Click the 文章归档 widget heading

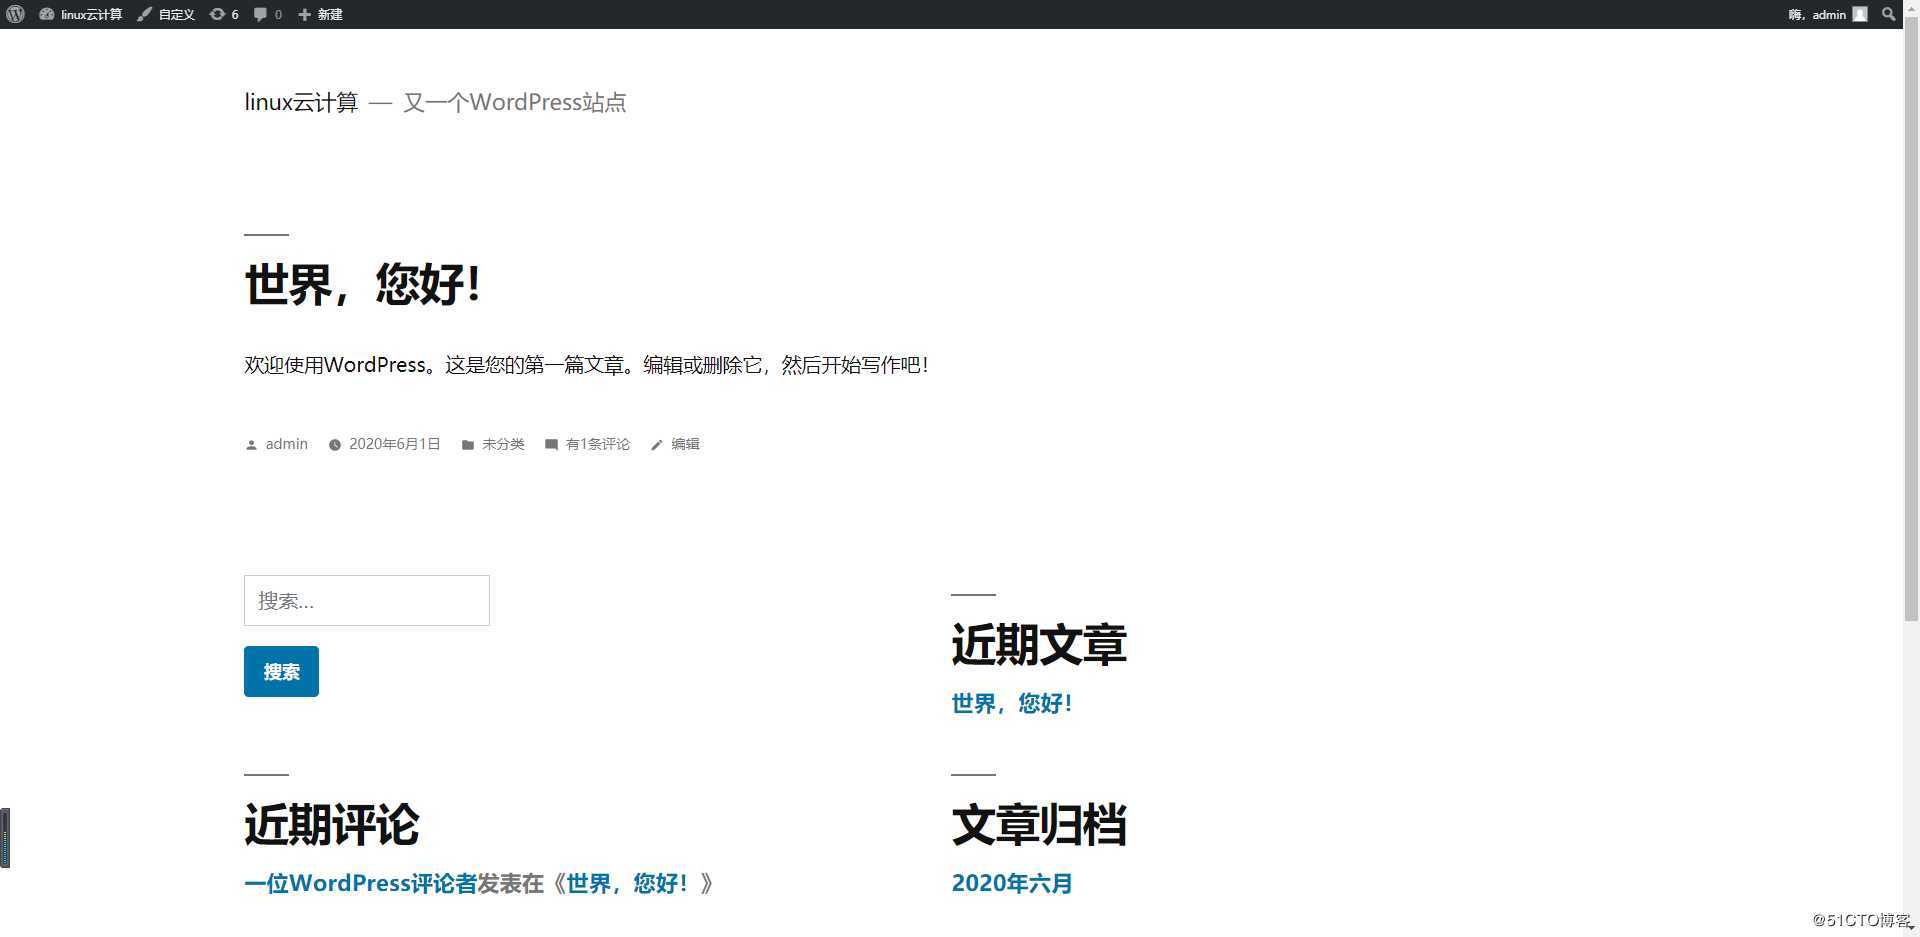click(1039, 825)
